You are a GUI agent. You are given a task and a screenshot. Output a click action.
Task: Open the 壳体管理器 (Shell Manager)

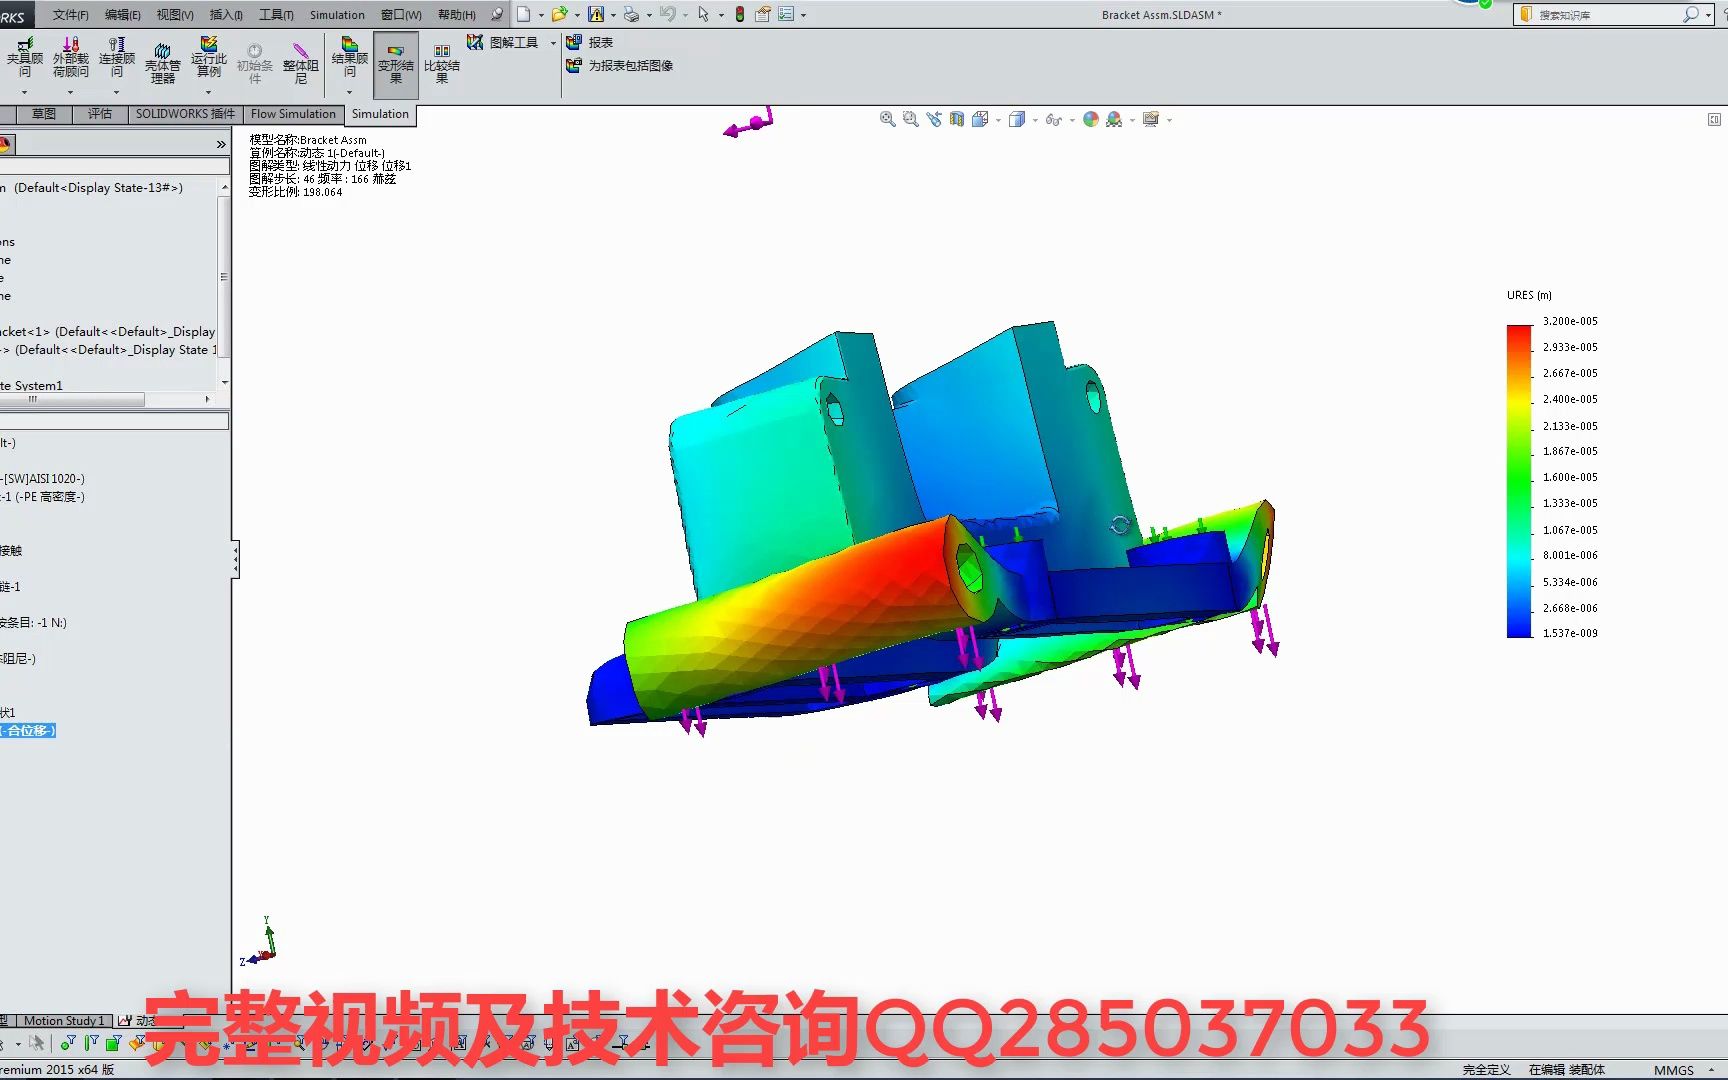(162, 60)
